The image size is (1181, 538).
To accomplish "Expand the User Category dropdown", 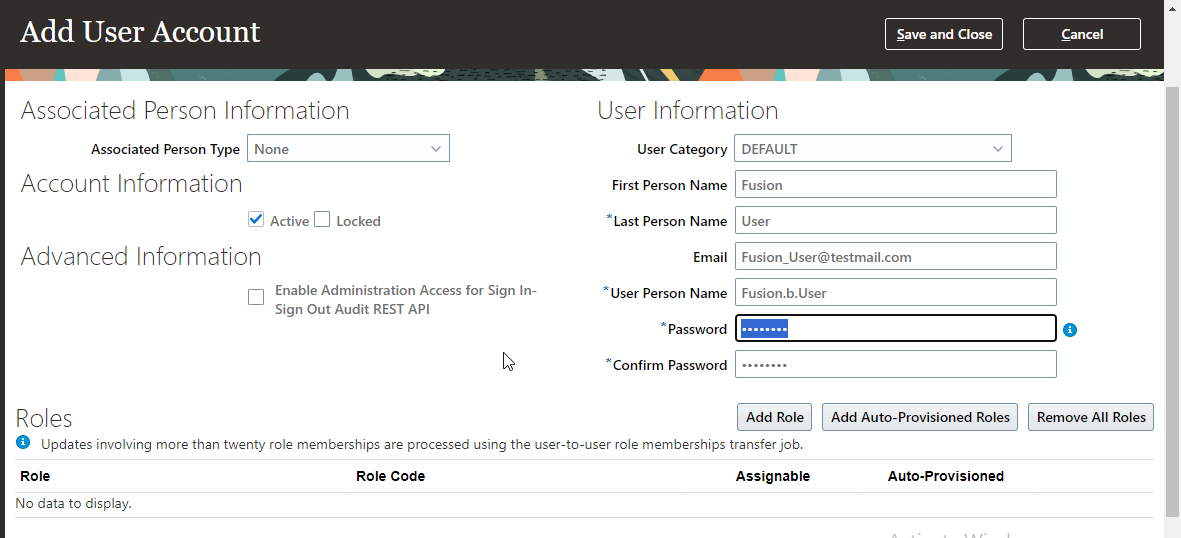I will (x=873, y=148).
